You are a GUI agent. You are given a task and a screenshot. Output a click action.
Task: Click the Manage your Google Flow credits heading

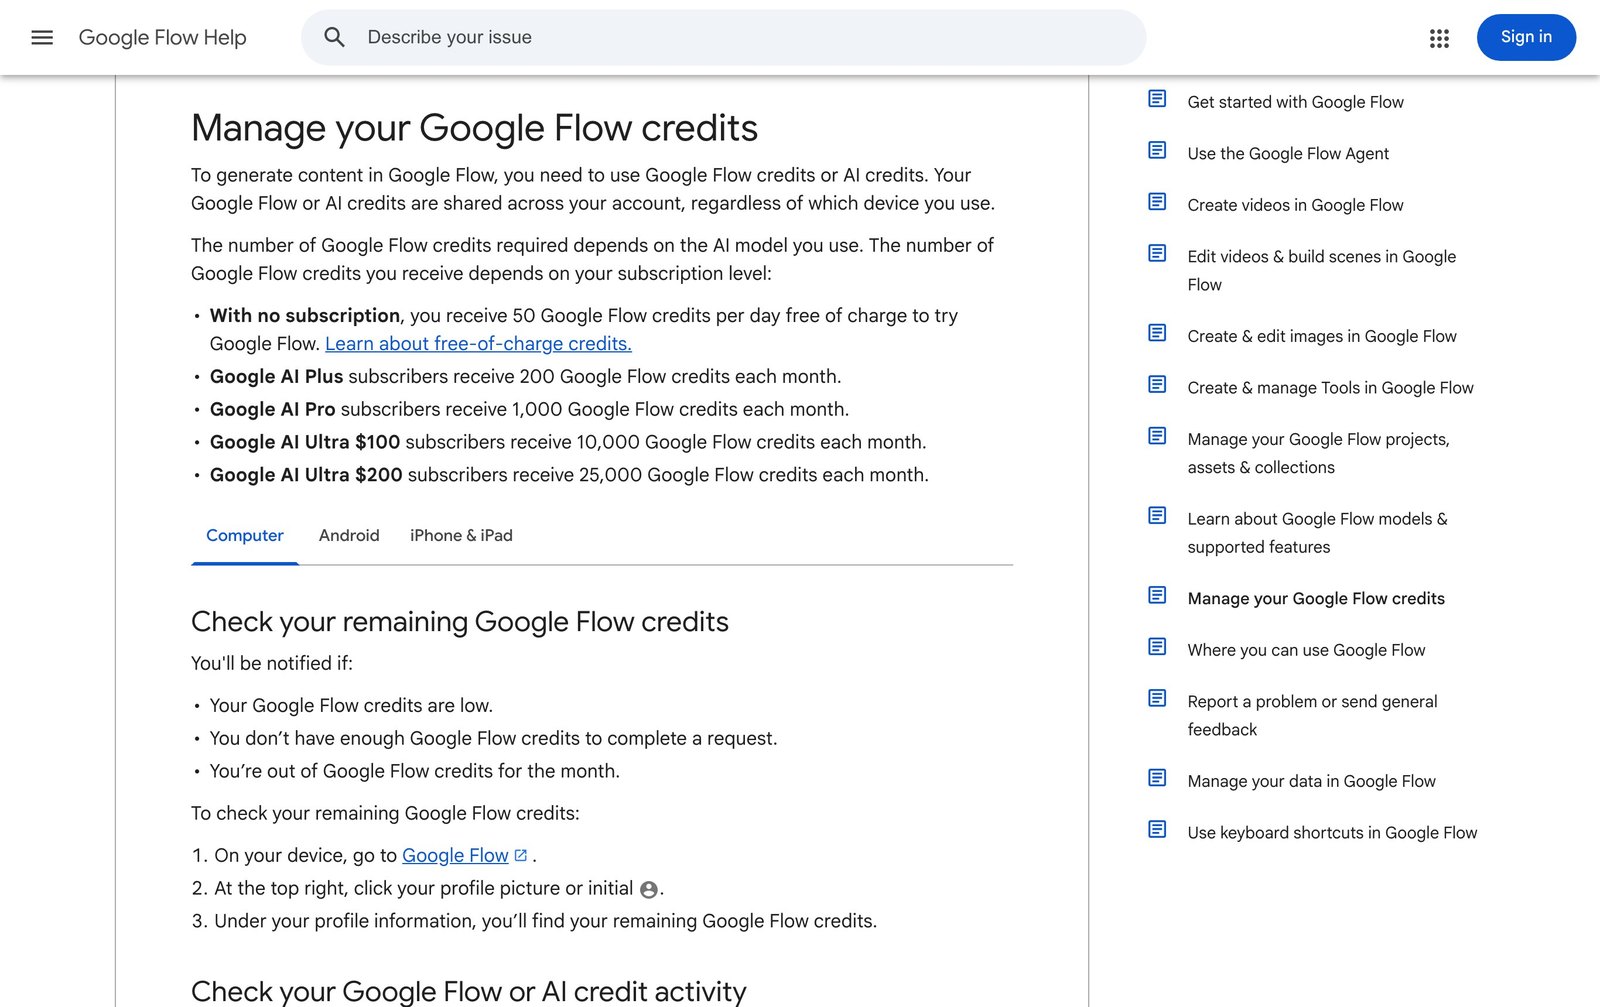point(474,128)
